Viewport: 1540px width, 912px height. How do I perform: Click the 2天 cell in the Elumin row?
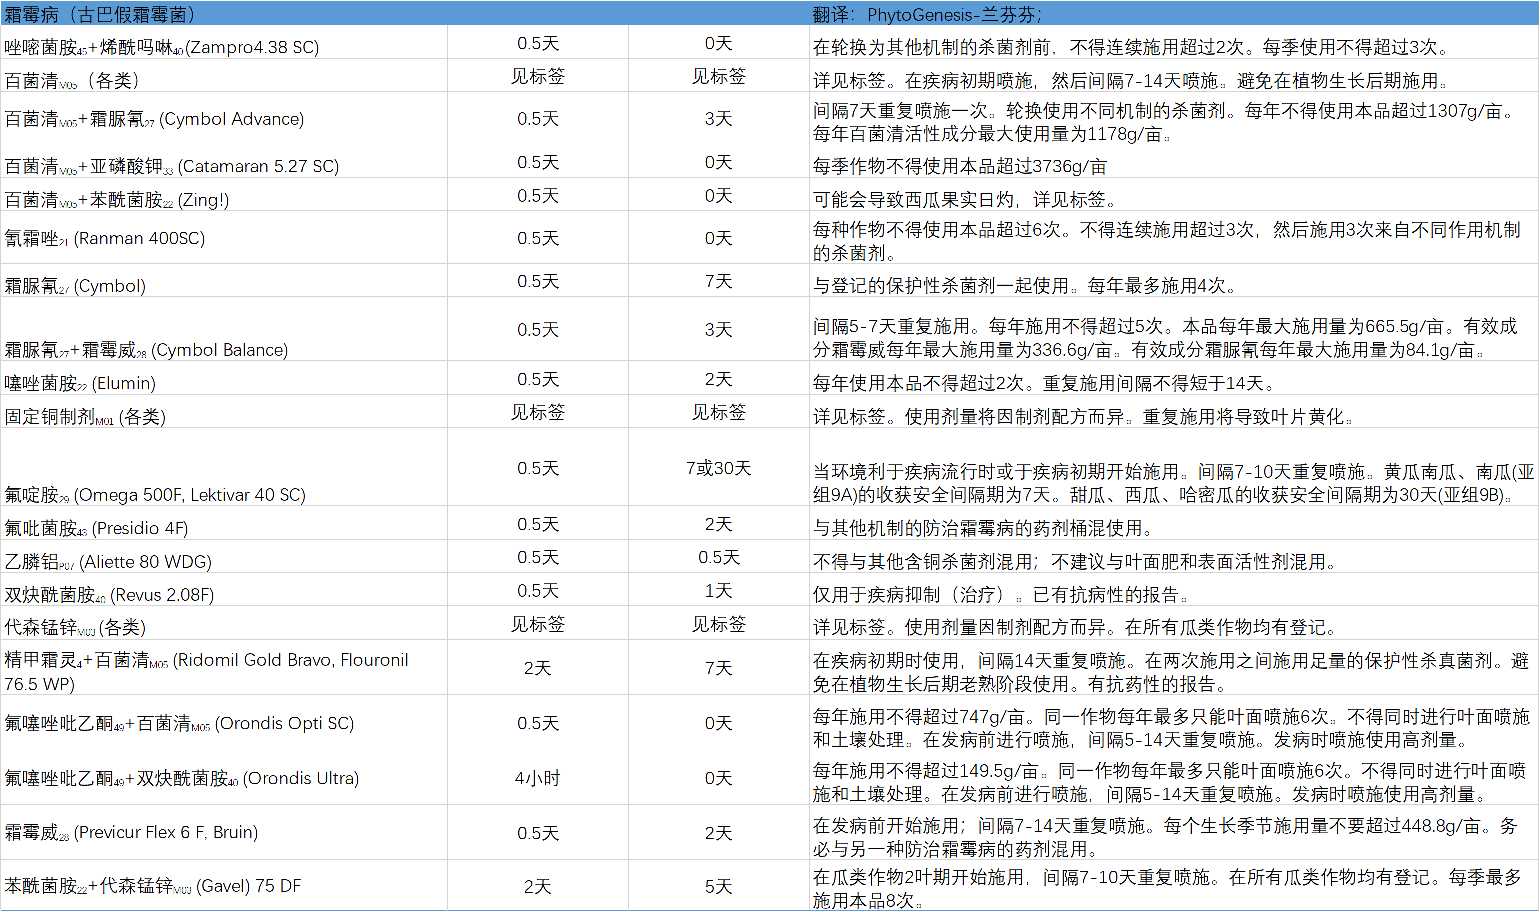[718, 379]
